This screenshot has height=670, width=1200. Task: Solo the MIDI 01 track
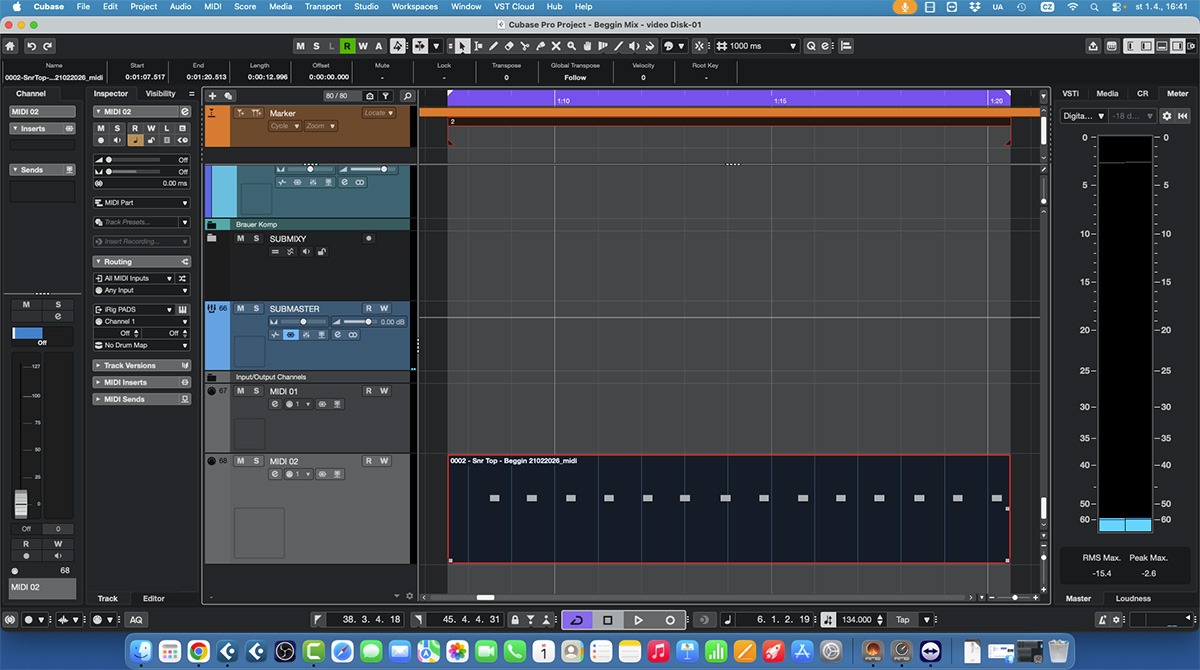pos(256,391)
